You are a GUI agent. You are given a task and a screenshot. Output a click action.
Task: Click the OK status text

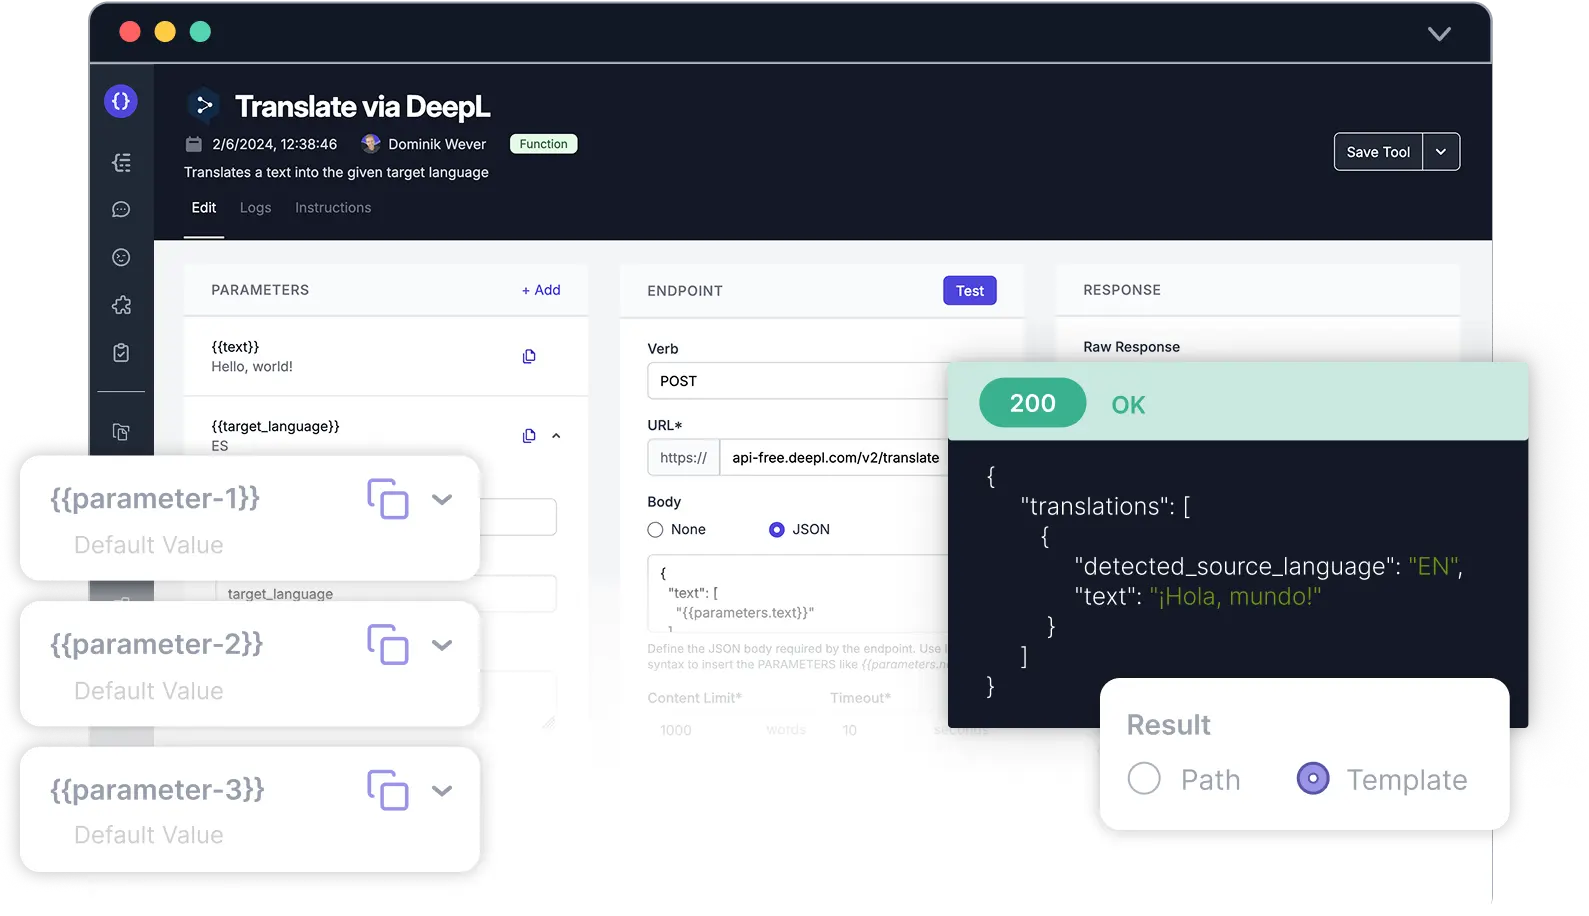click(1128, 405)
